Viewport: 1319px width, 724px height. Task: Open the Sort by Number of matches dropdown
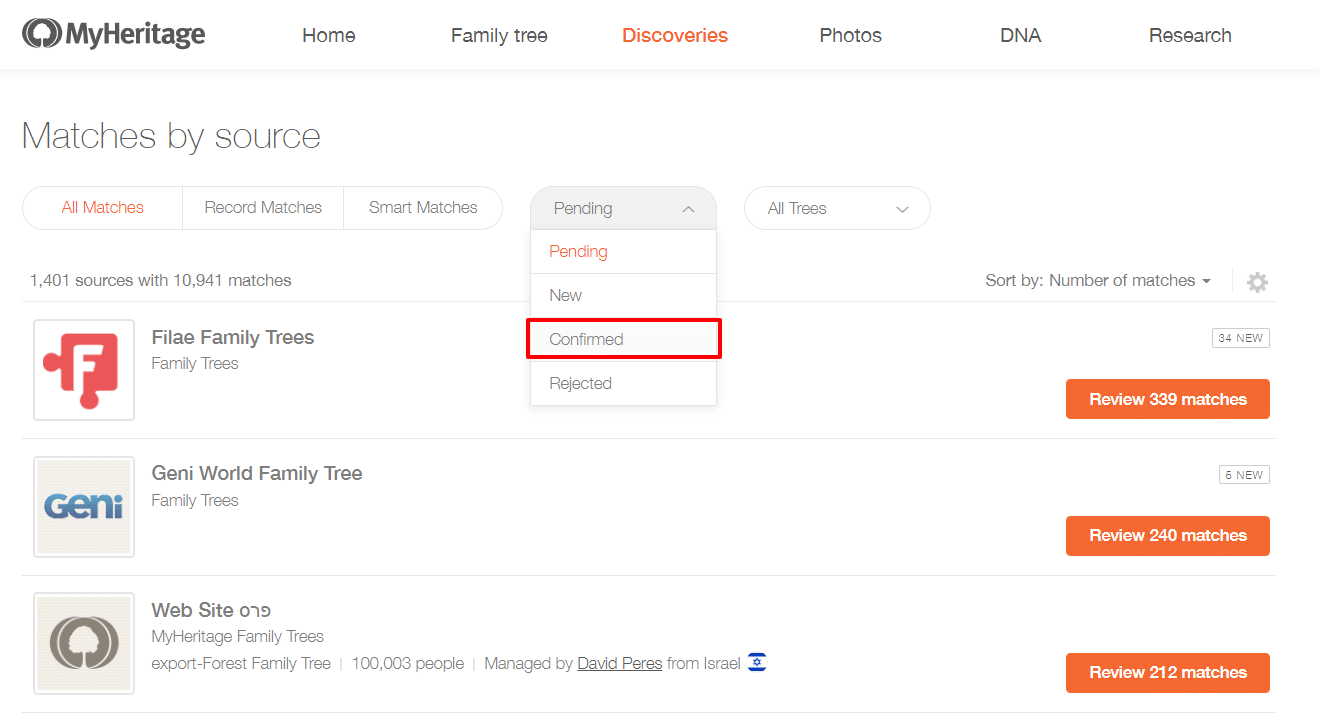(1098, 281)
